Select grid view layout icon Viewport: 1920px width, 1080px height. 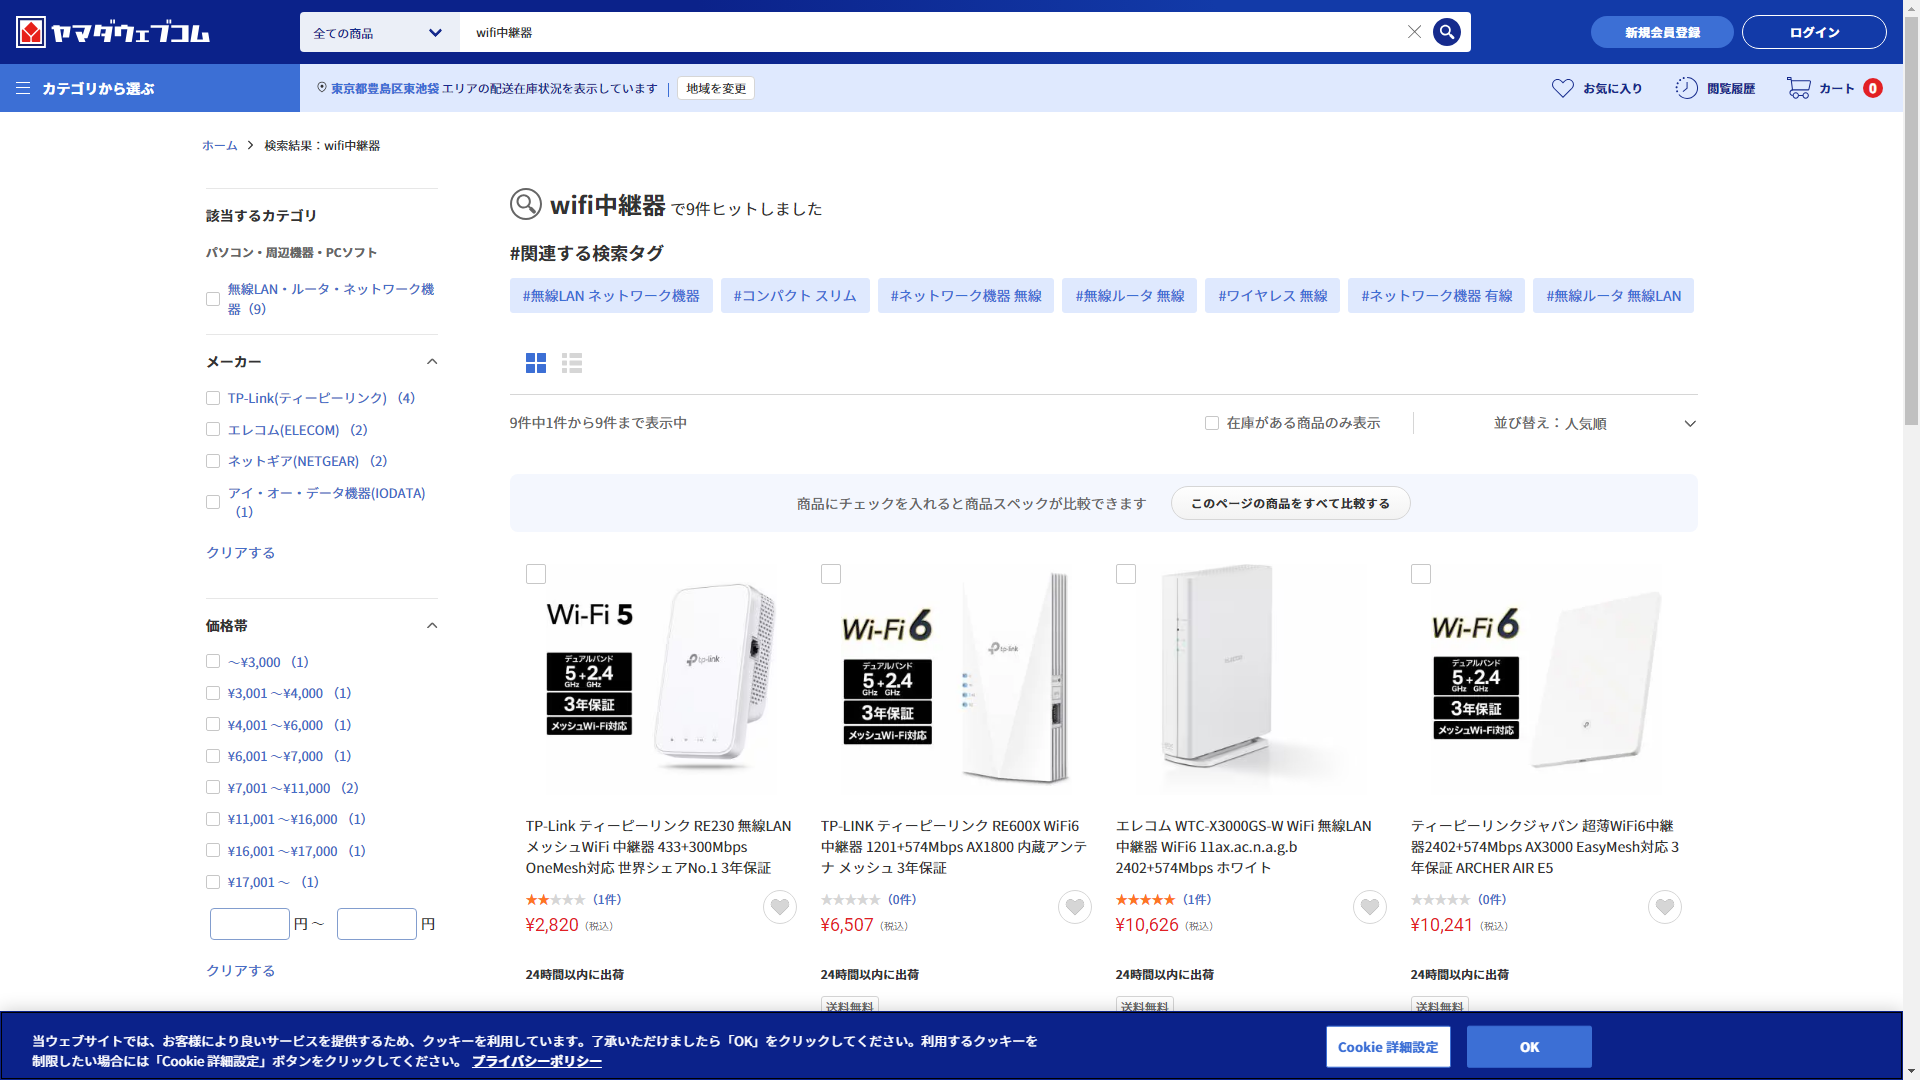[x=536, y=363]
